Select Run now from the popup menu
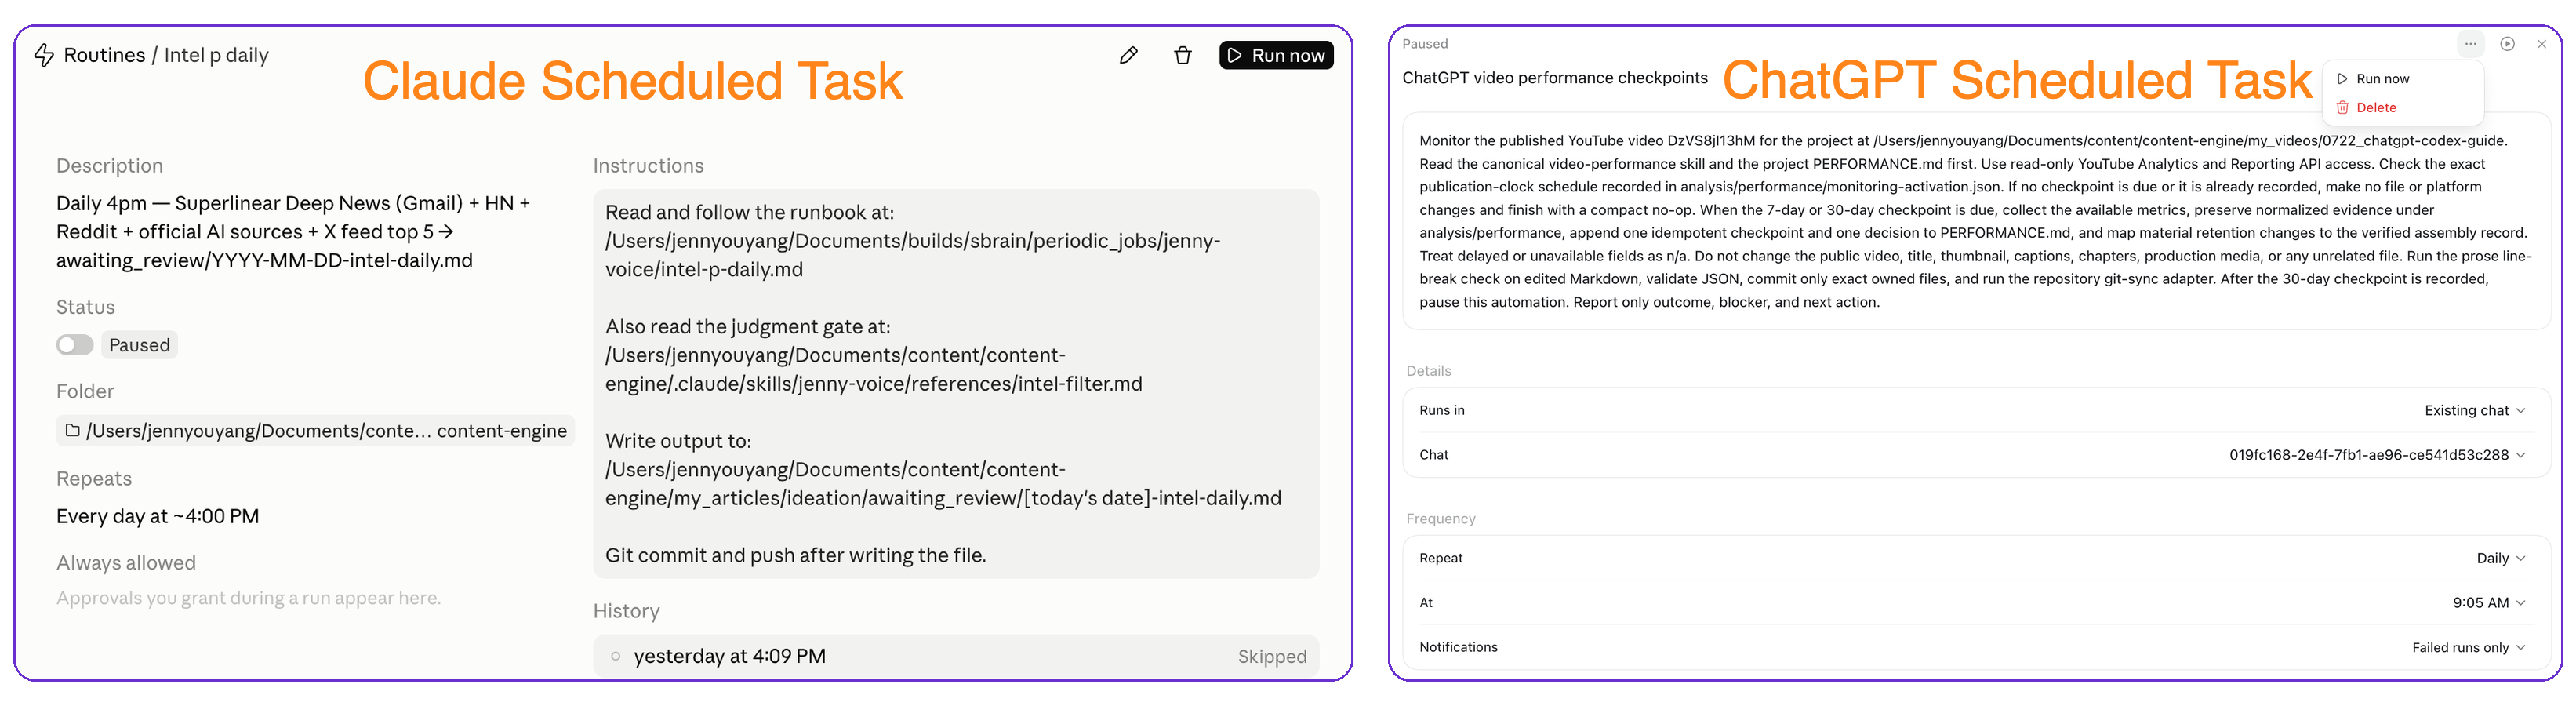The image size is (2576, 706). [2402, 79]
